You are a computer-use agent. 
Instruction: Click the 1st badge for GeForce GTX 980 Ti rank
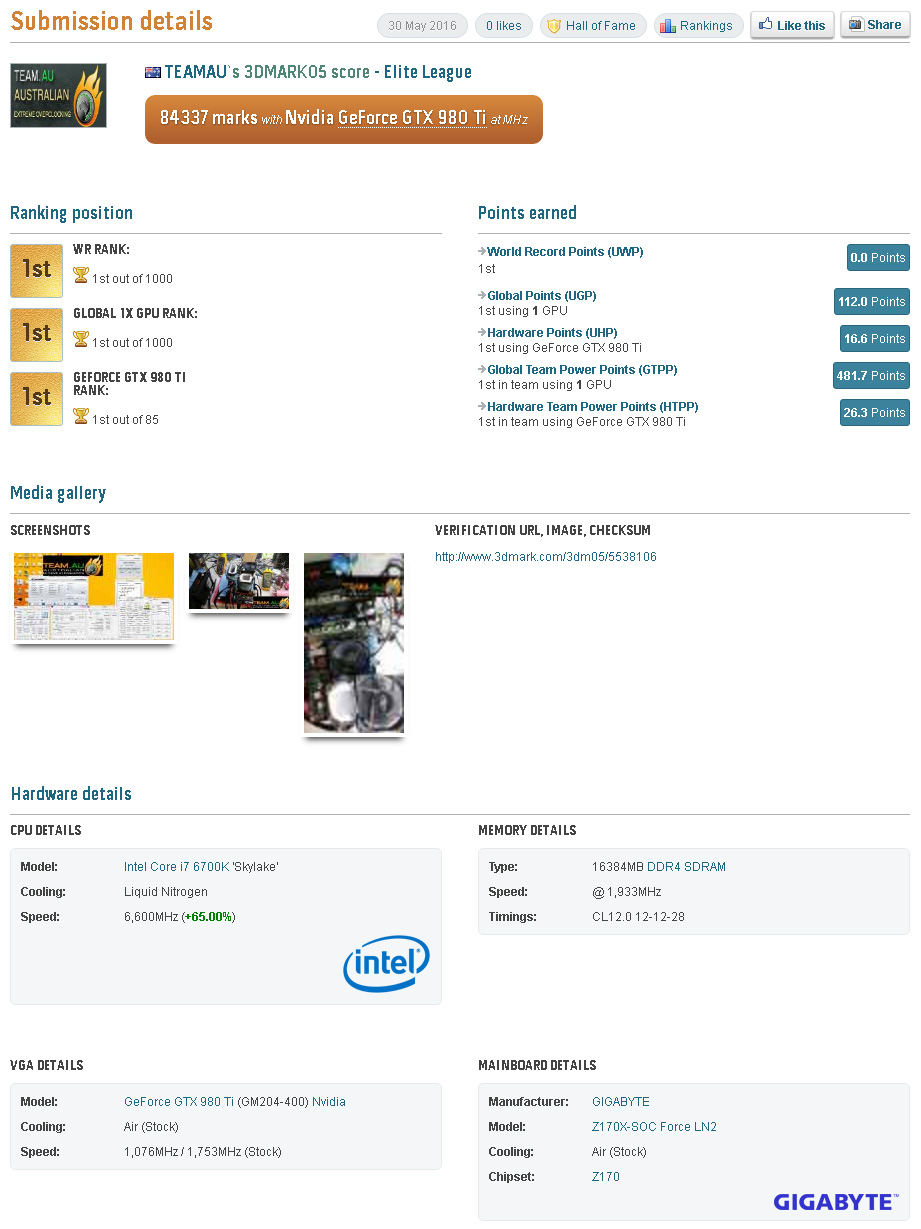coord(36,398)
